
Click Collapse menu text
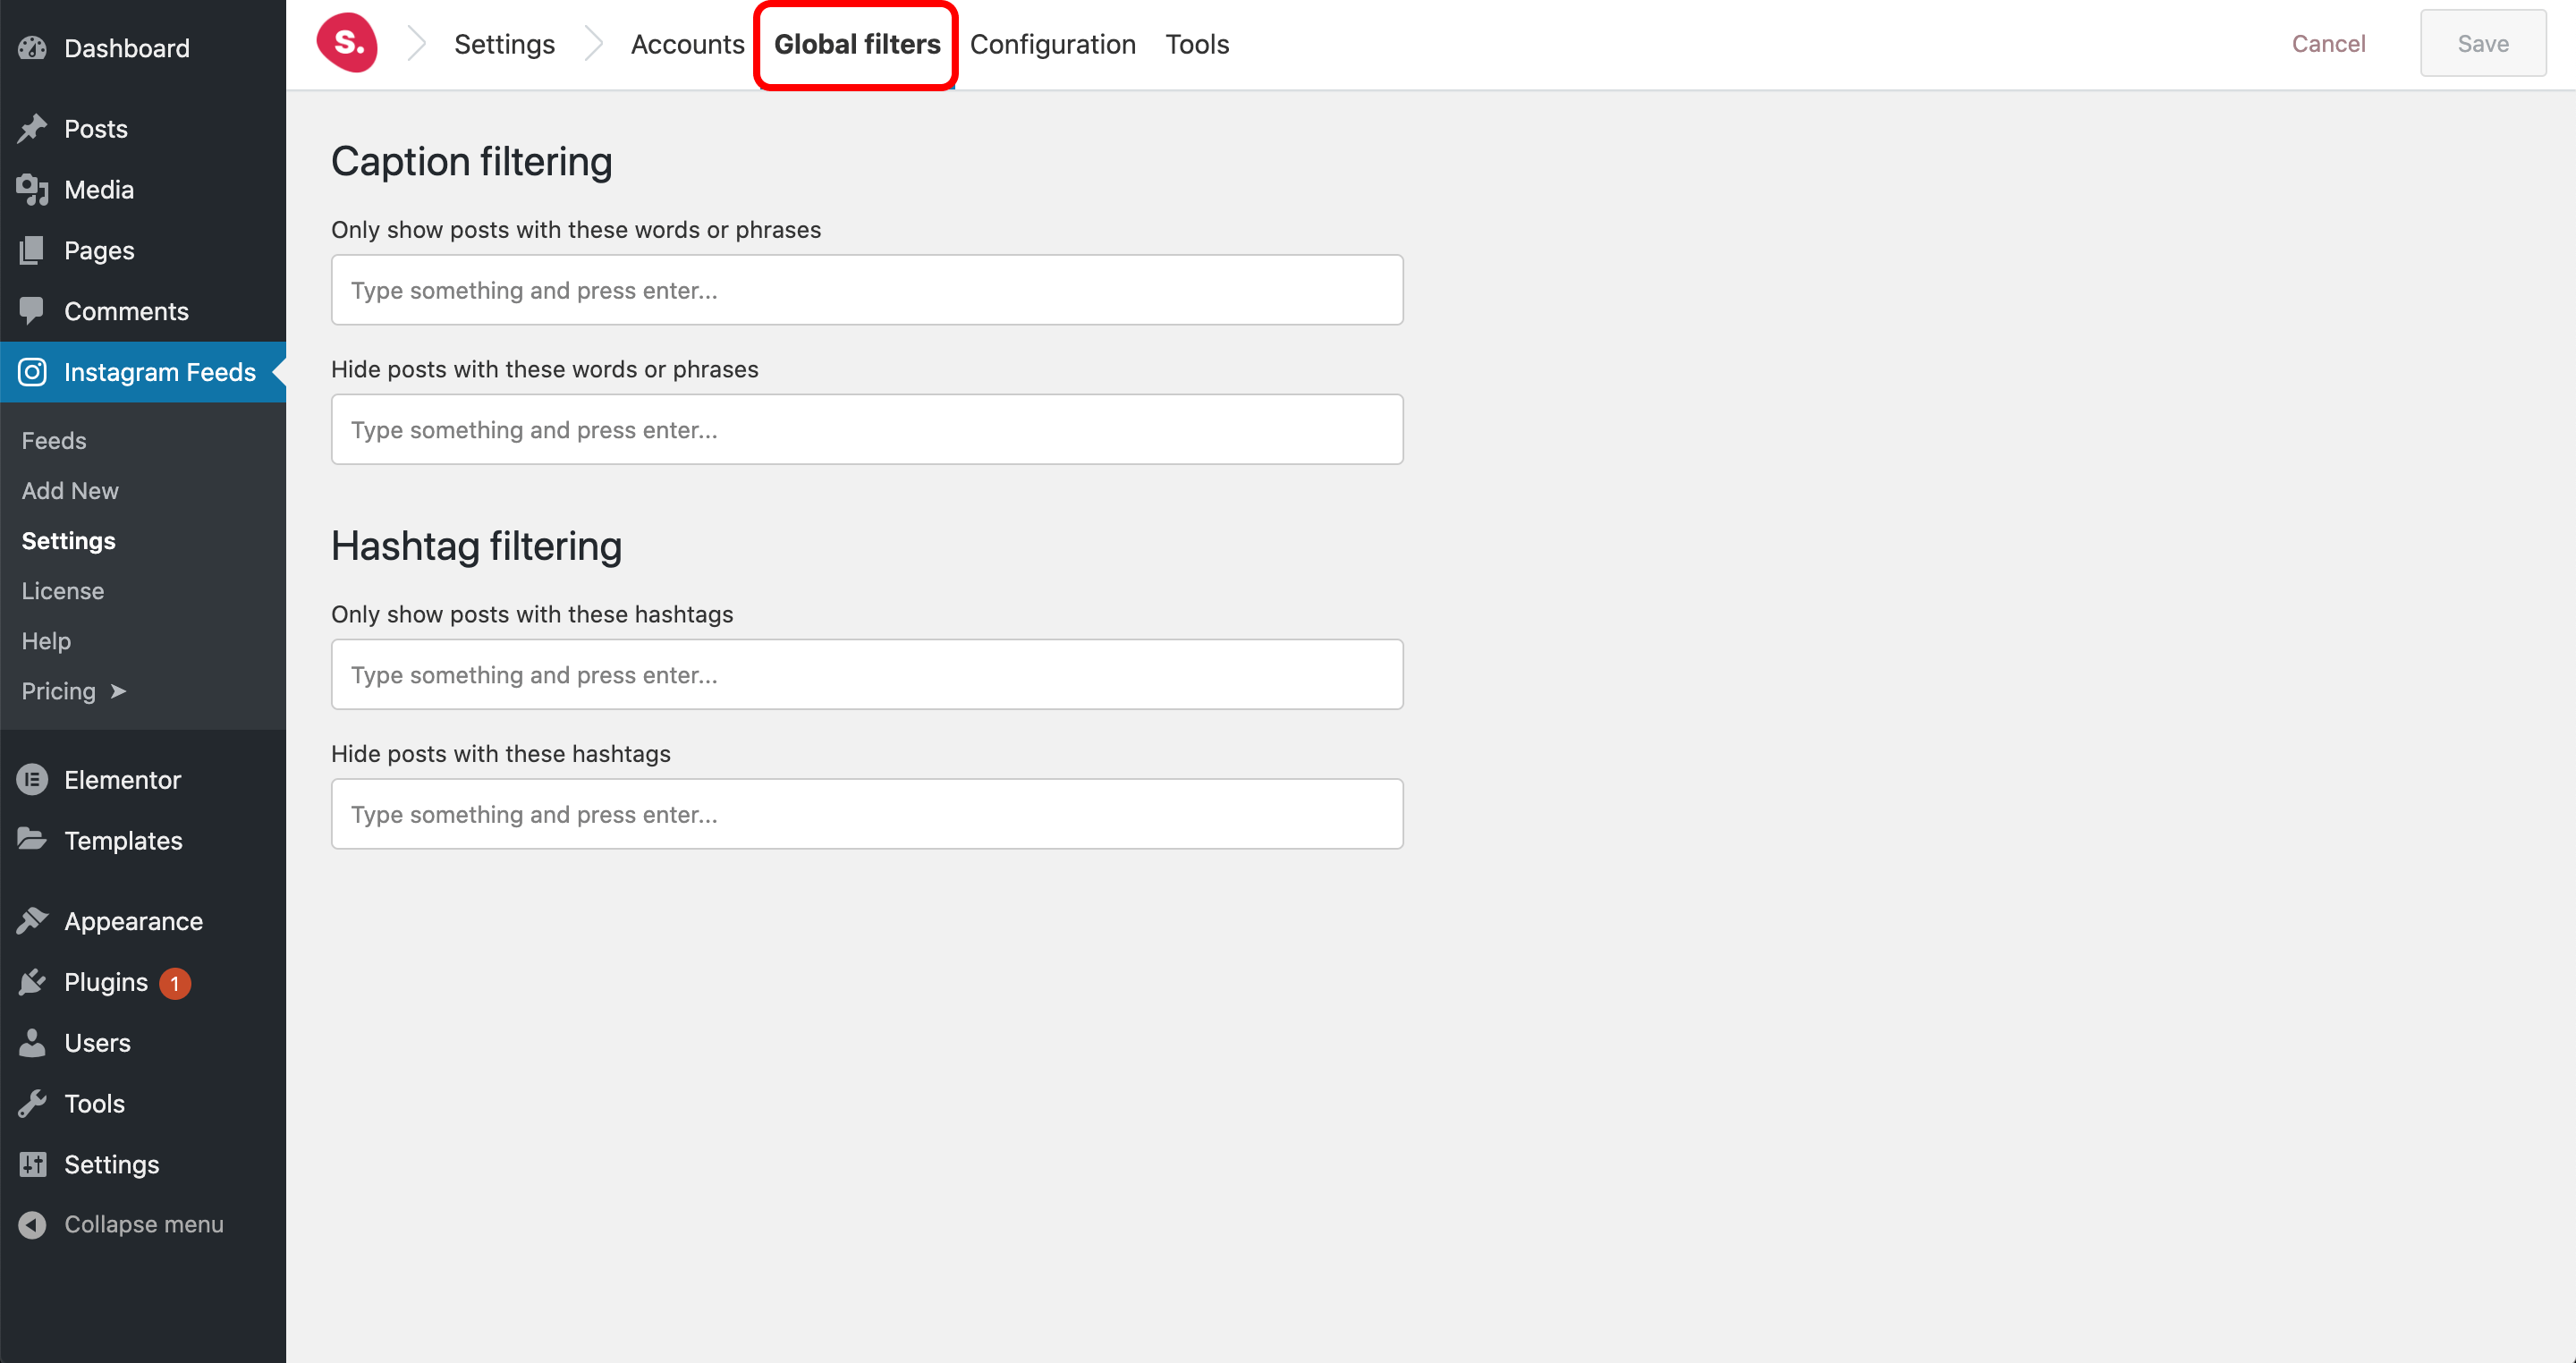coord(144,1224)
